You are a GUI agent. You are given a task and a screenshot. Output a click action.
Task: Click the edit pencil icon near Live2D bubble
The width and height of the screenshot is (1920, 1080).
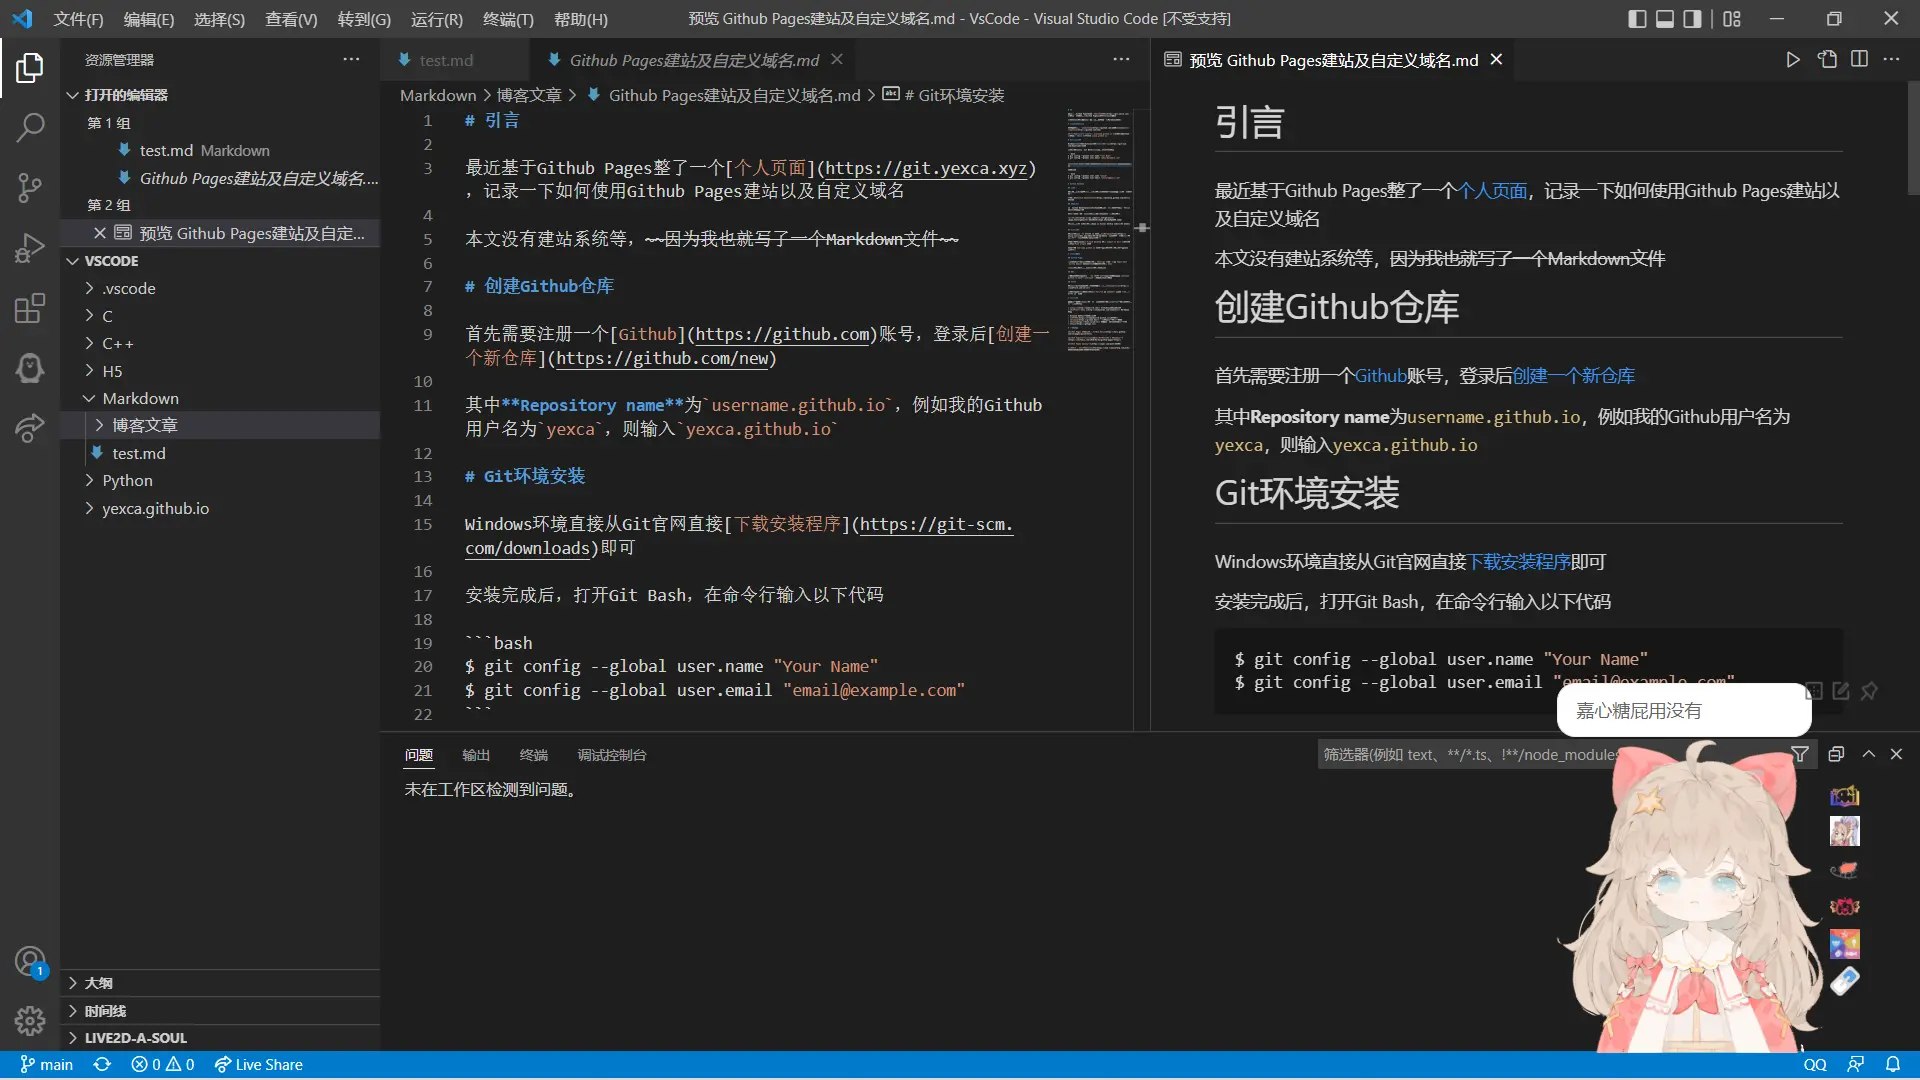(x=1841, y=691)
